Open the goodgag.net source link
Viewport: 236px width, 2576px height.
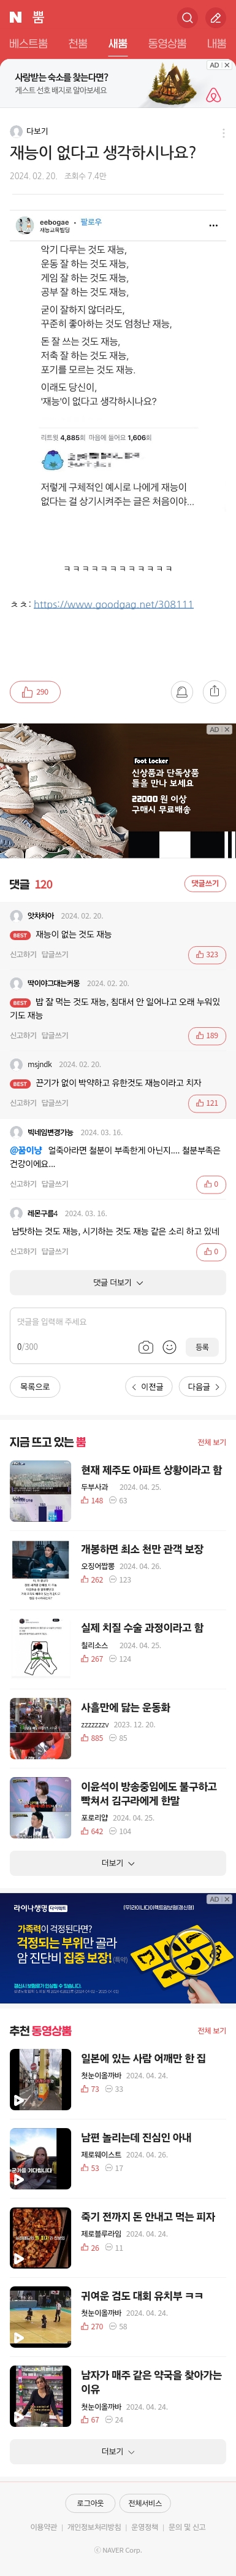pos(113,604)
